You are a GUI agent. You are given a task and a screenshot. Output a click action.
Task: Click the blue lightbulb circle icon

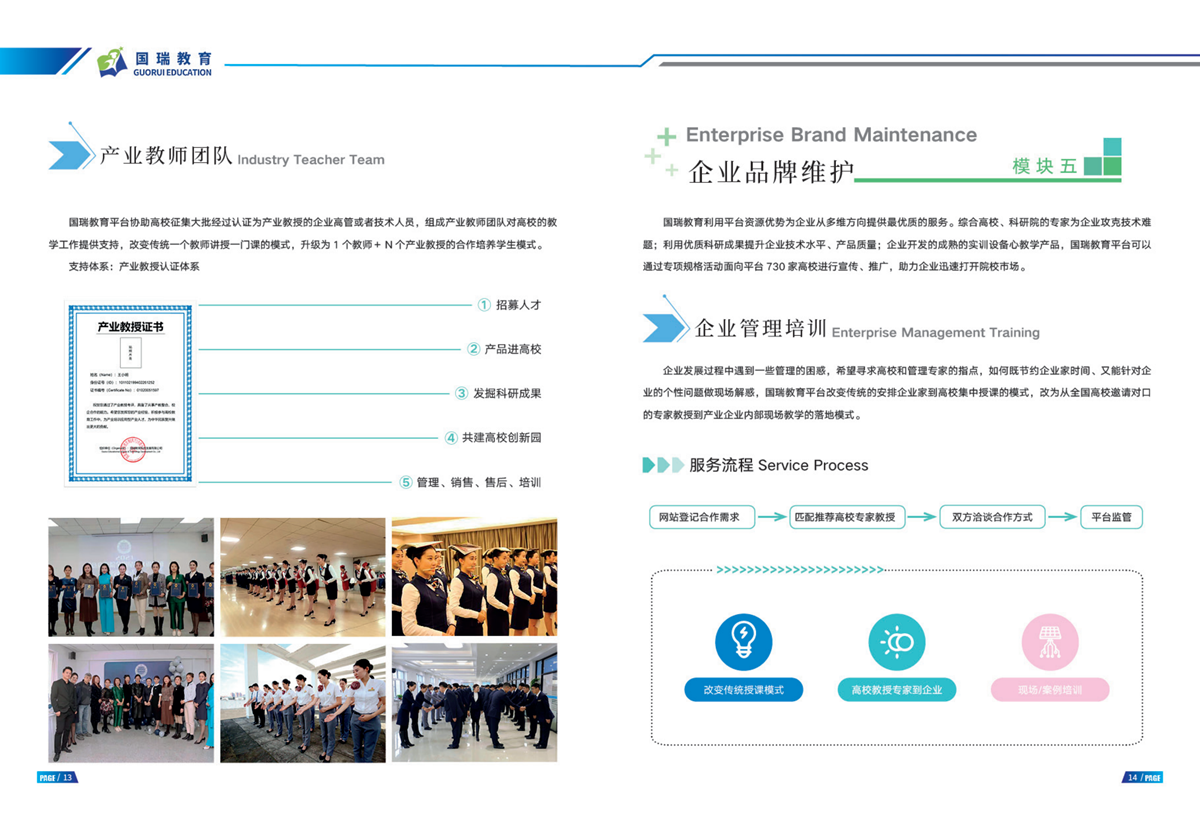click(x=743, y=641)
